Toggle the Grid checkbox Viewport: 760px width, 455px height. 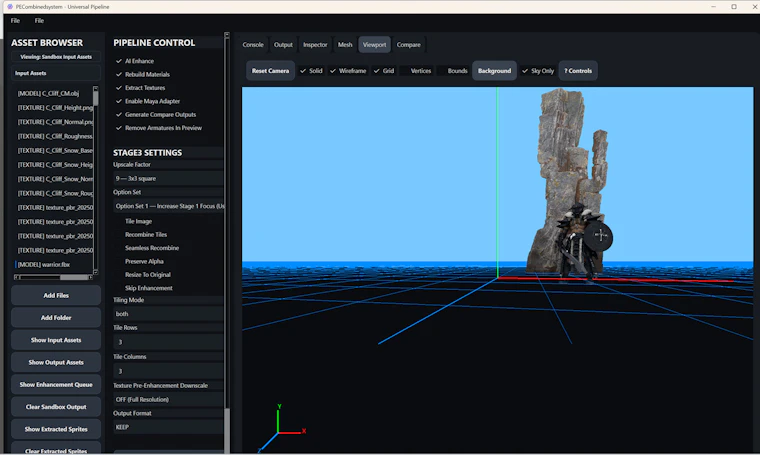pyautogui.click(x=383, y=71)
